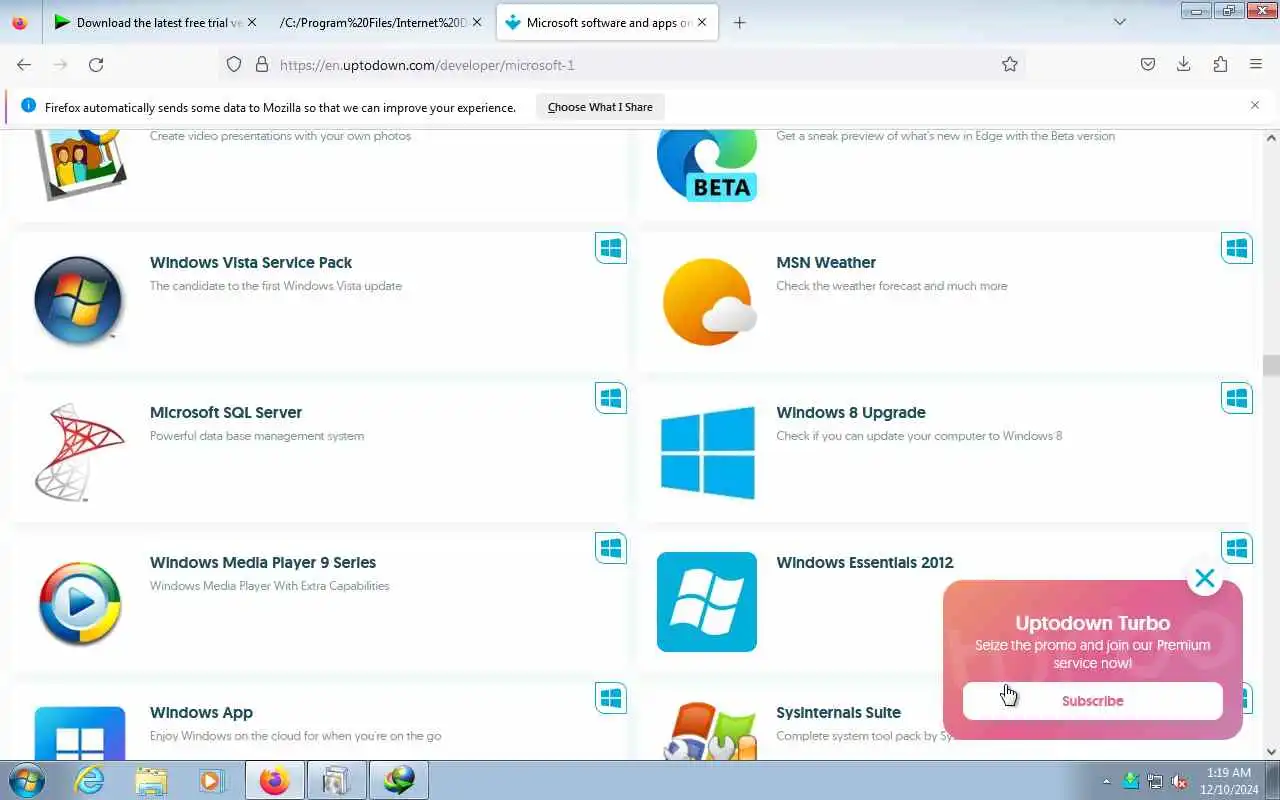
Task: Open the Windows Vista Service Pack orb icon
Action: click(79, 301)
